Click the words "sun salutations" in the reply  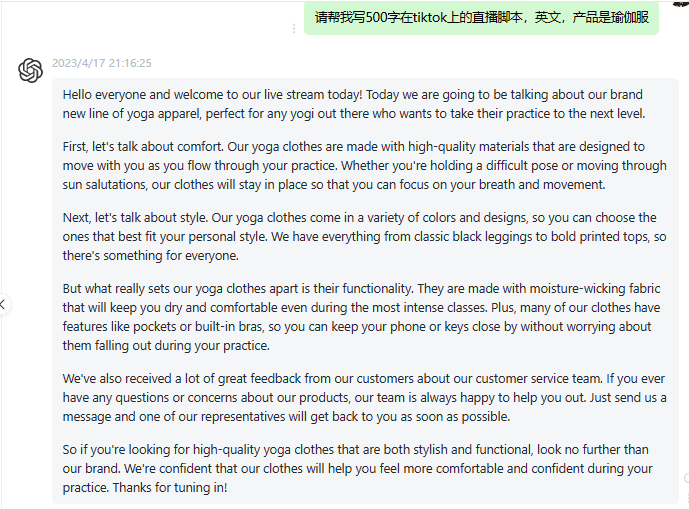(x=104, y=185)
